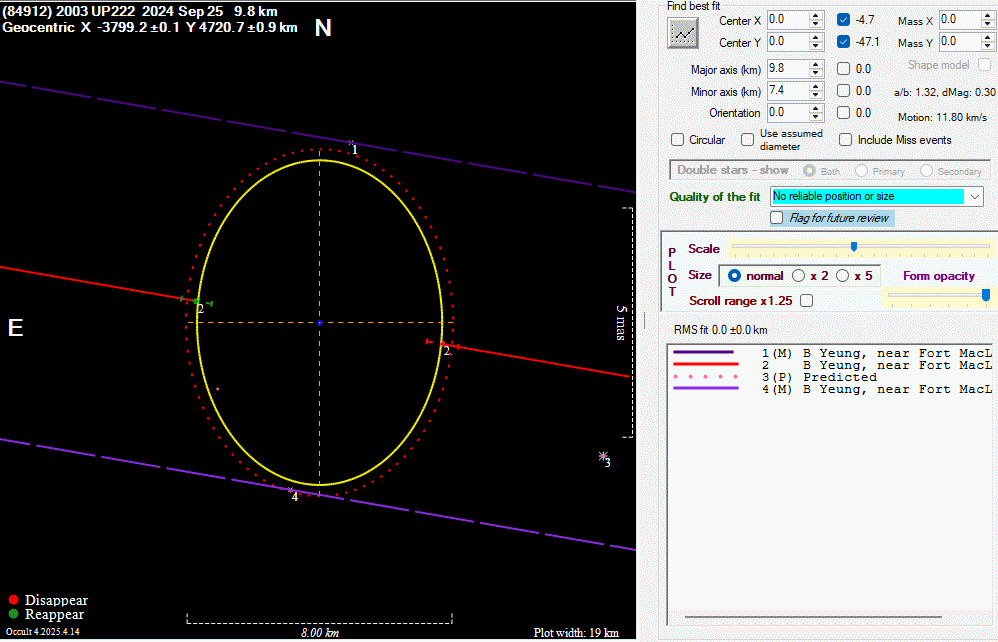The height and width of the screenshot is (642, 998).
Task: Uncheck the Center X fit checkbox showing -4.7
Action: pos(844,20)
